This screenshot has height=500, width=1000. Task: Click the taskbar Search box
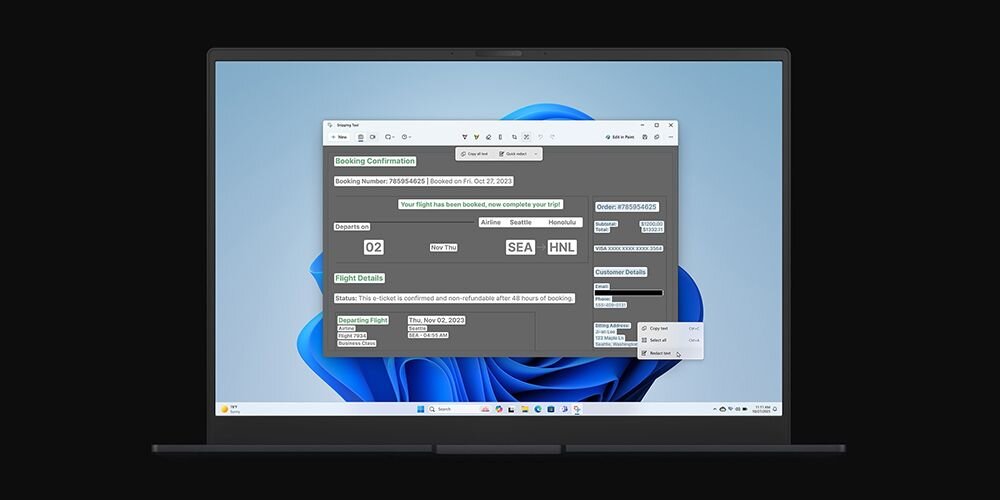pos(445,409)
